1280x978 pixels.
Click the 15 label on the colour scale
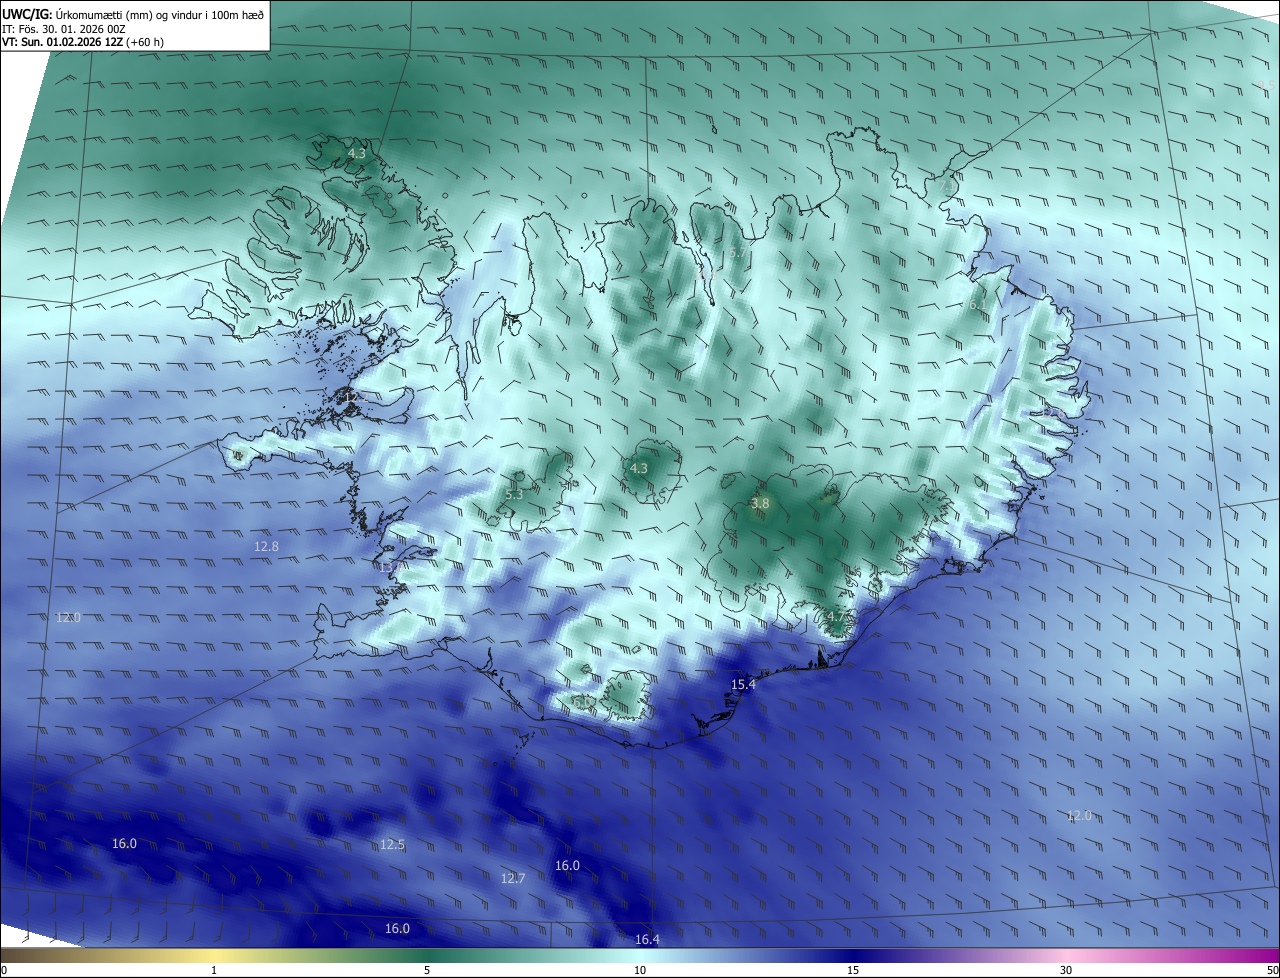853,970
